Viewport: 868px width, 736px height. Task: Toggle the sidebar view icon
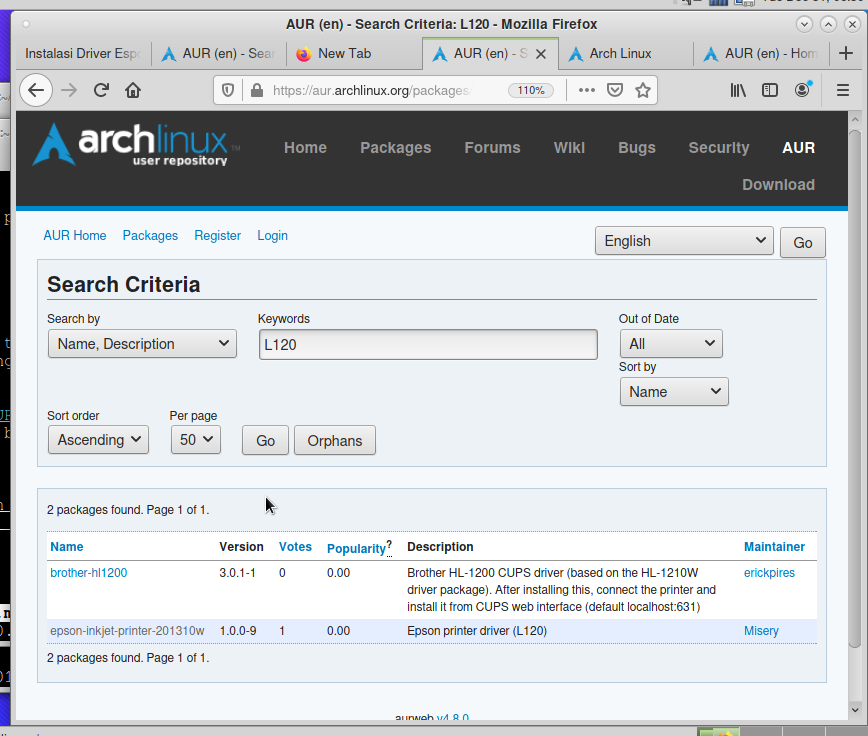pos(770,90)
